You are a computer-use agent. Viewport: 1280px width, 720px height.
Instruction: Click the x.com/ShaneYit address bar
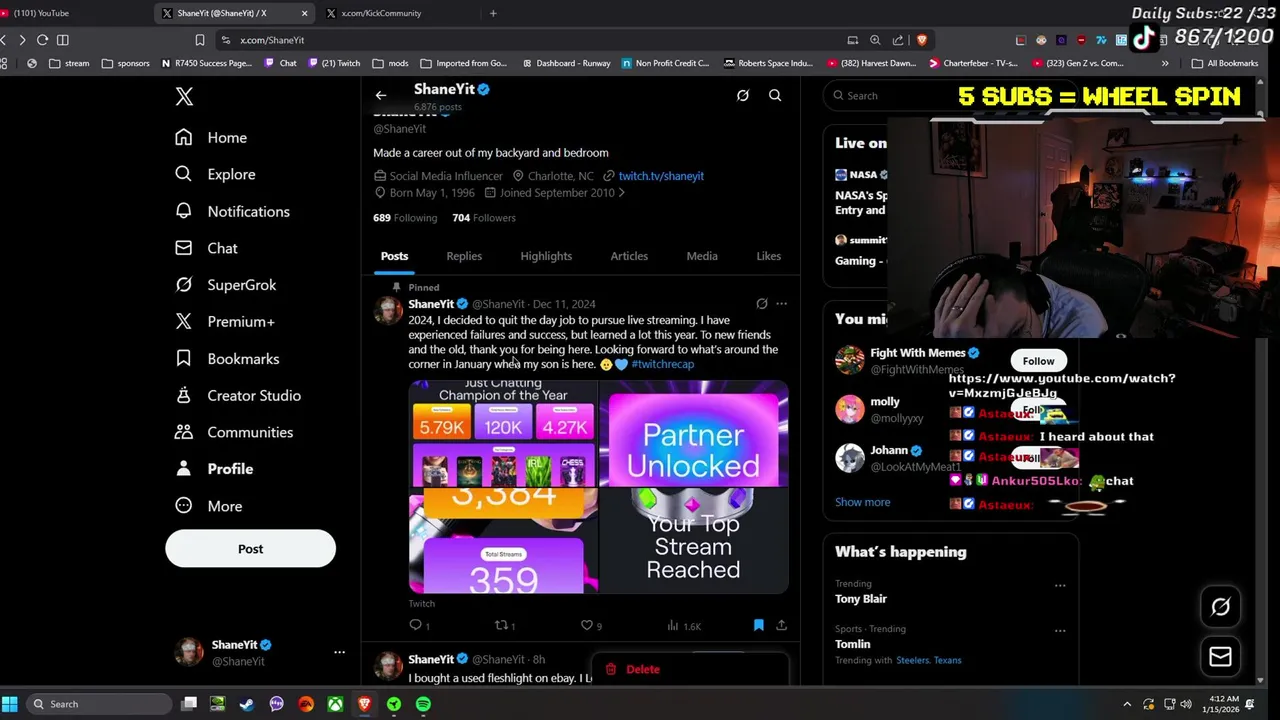(530, 40)
